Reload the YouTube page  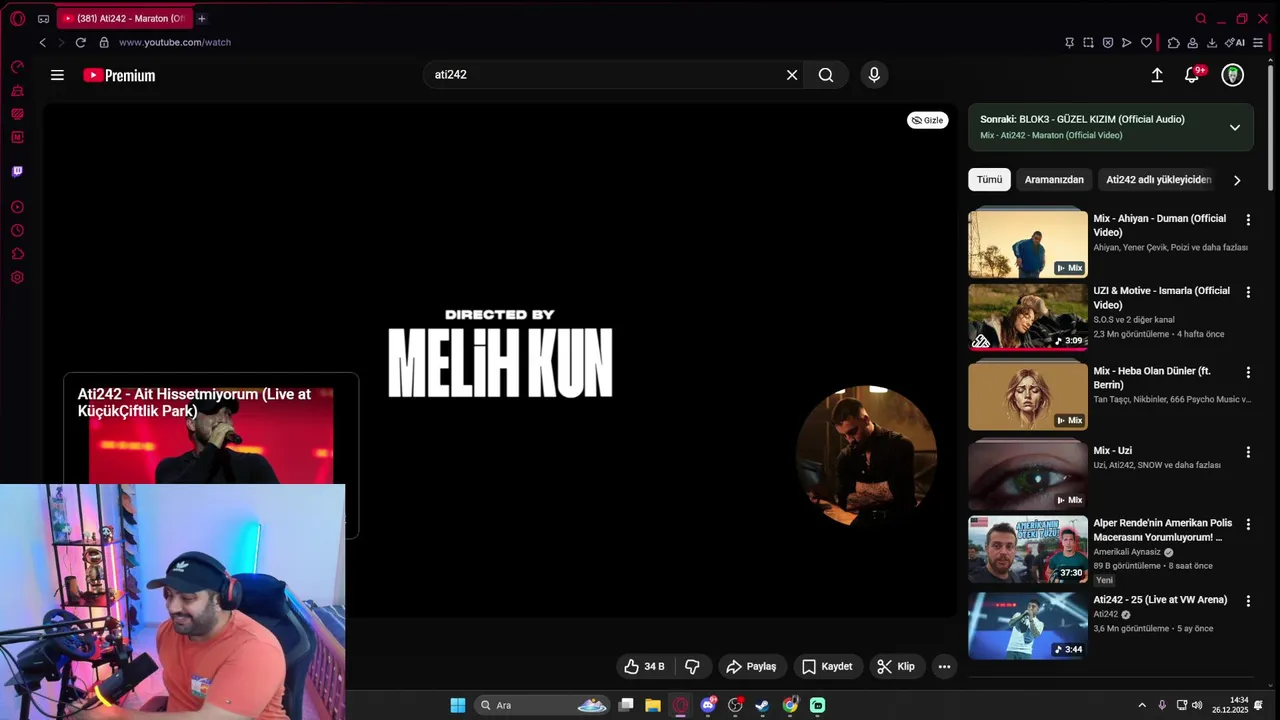click(x=80, y=42)
